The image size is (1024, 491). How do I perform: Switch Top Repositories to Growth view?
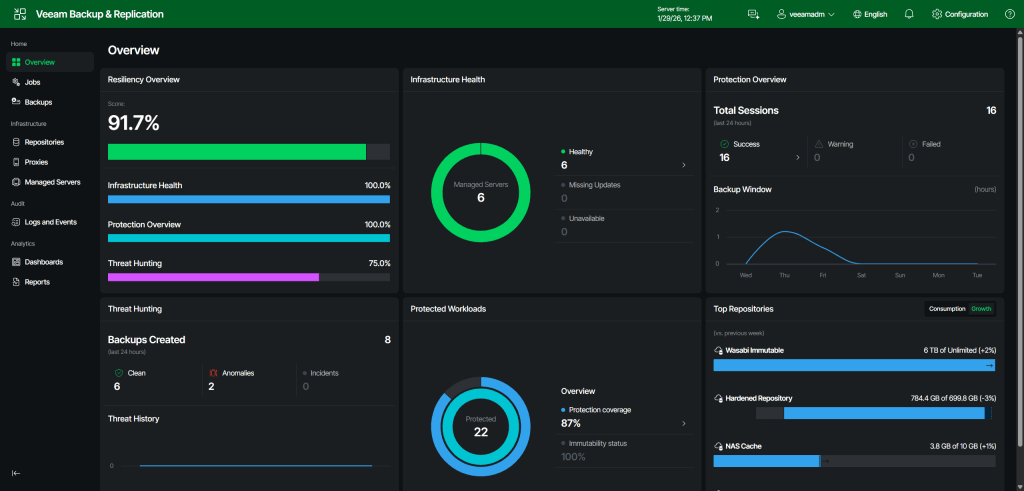982,309
